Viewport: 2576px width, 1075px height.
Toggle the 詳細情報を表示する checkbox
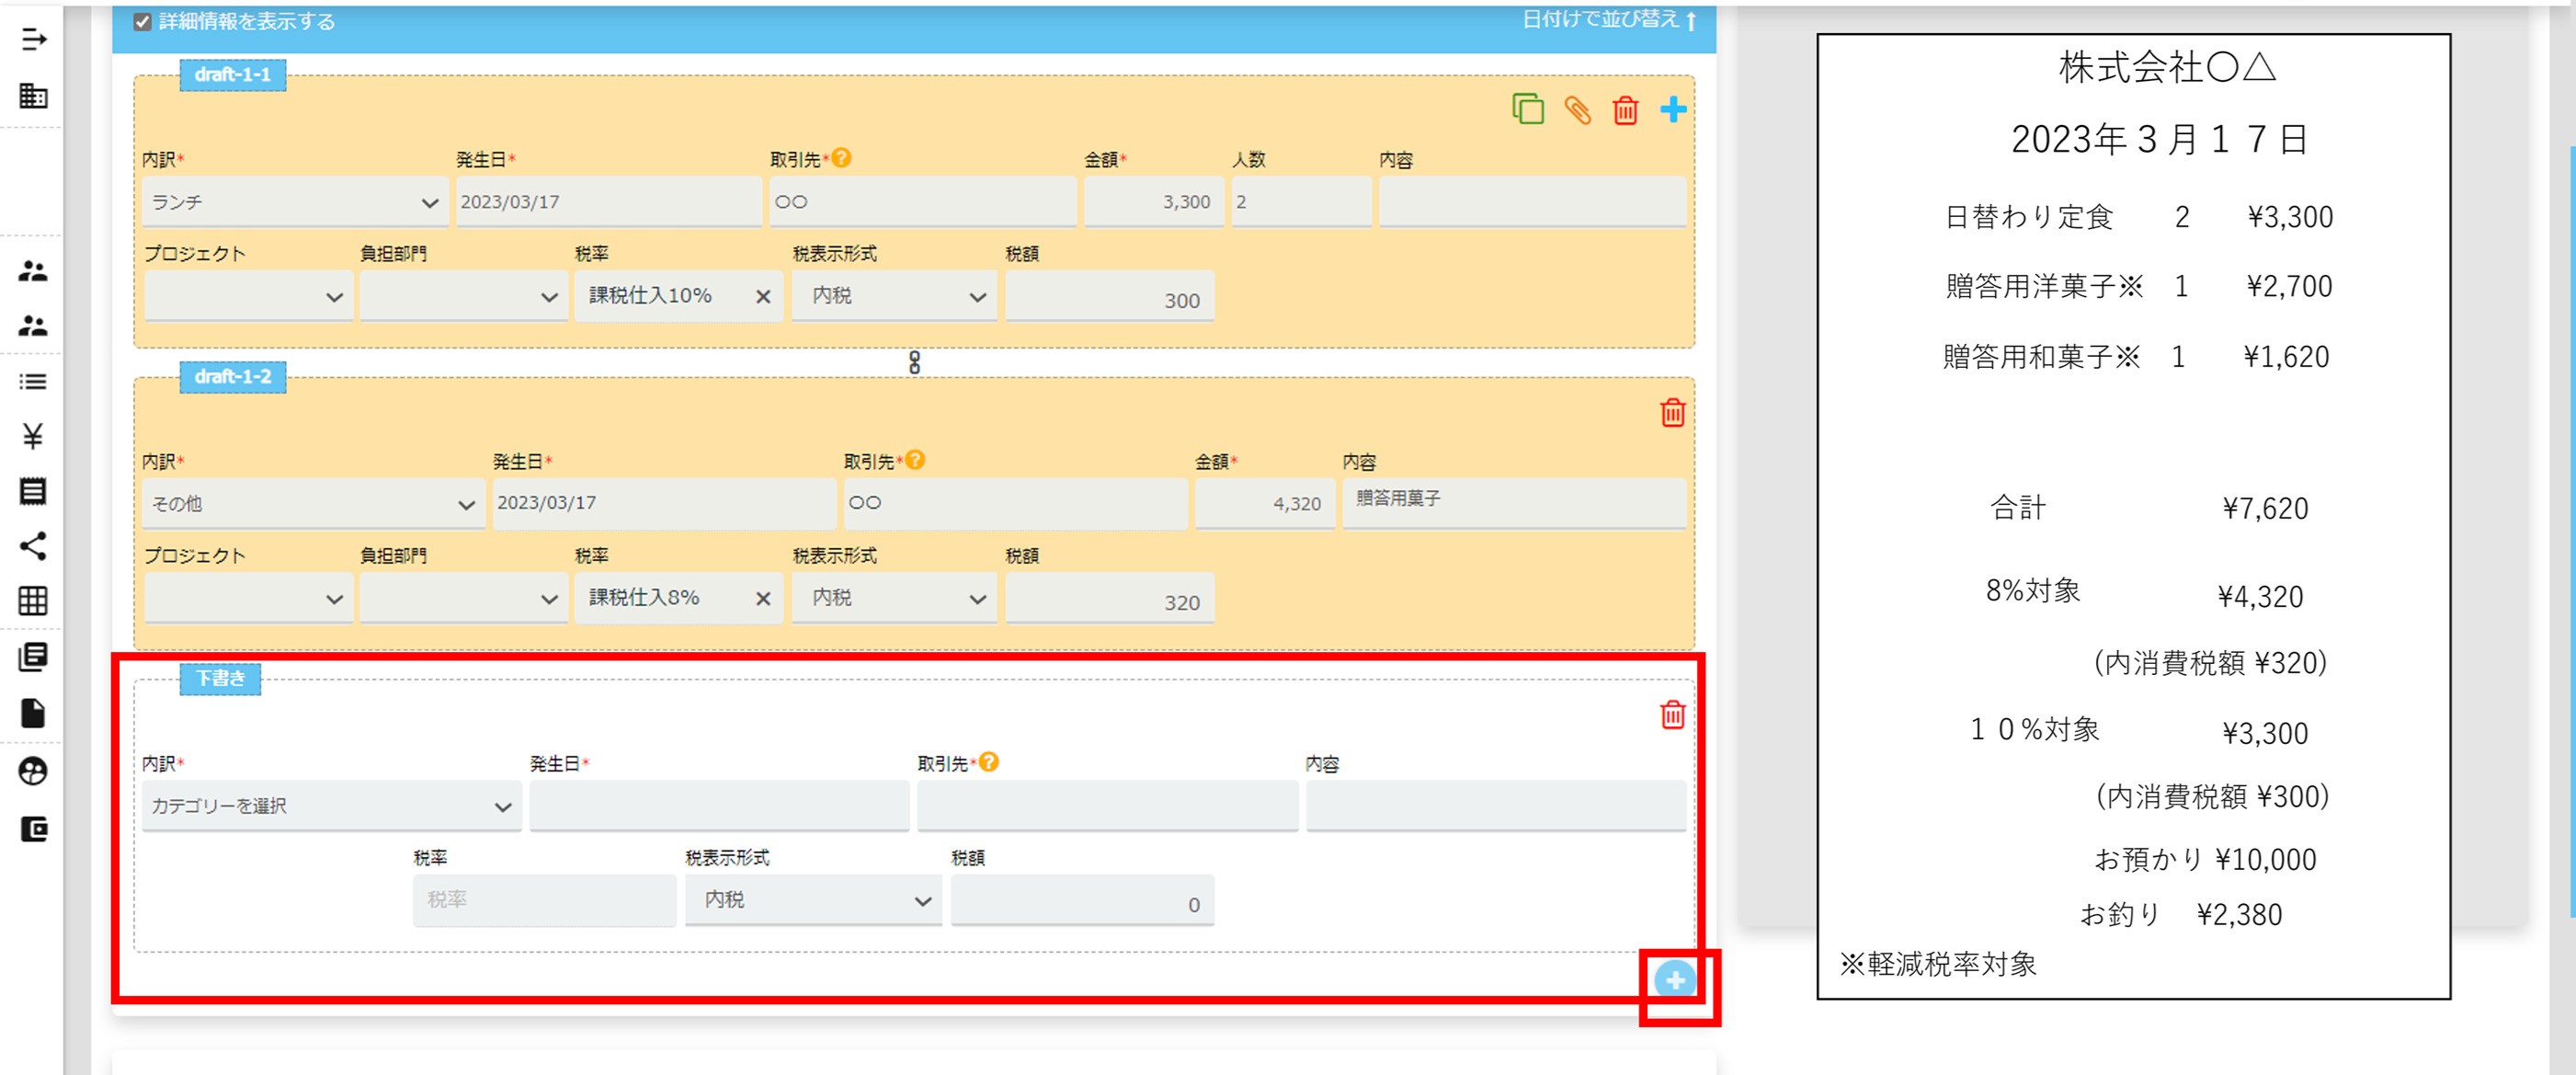(143, 22)
